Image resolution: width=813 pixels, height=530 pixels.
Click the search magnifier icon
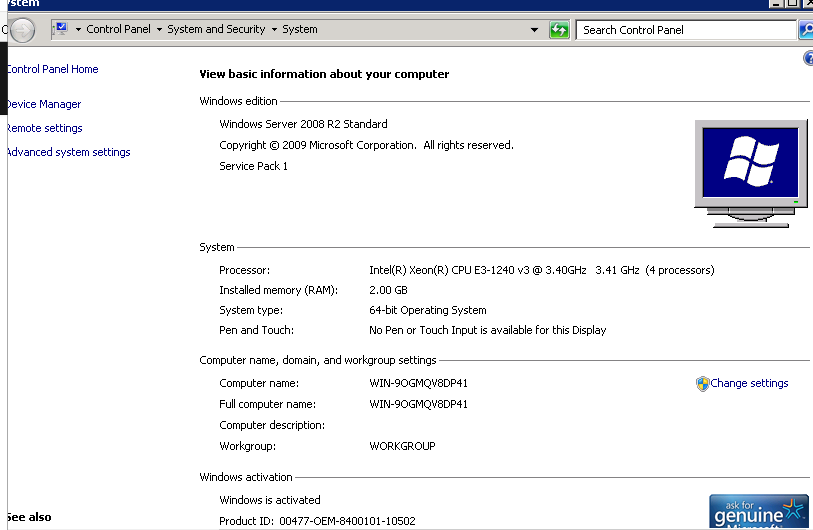click(806, 30)
